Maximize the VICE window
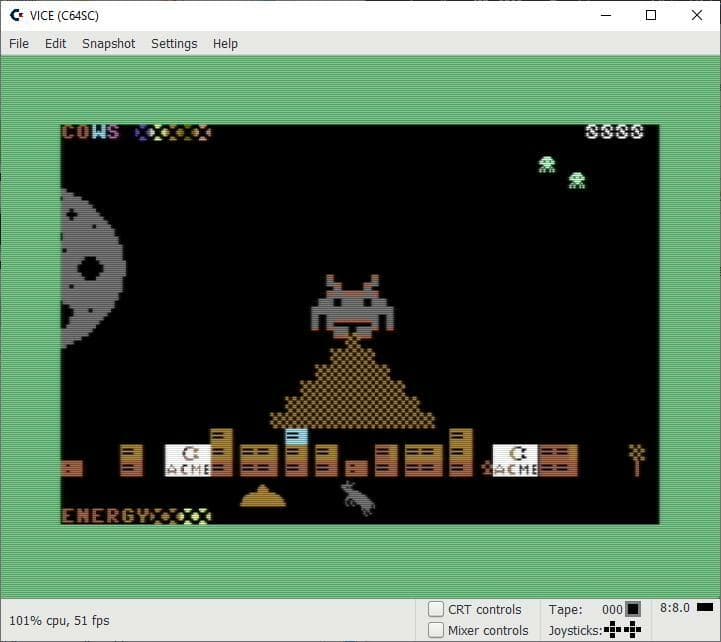 click(651, 15)
